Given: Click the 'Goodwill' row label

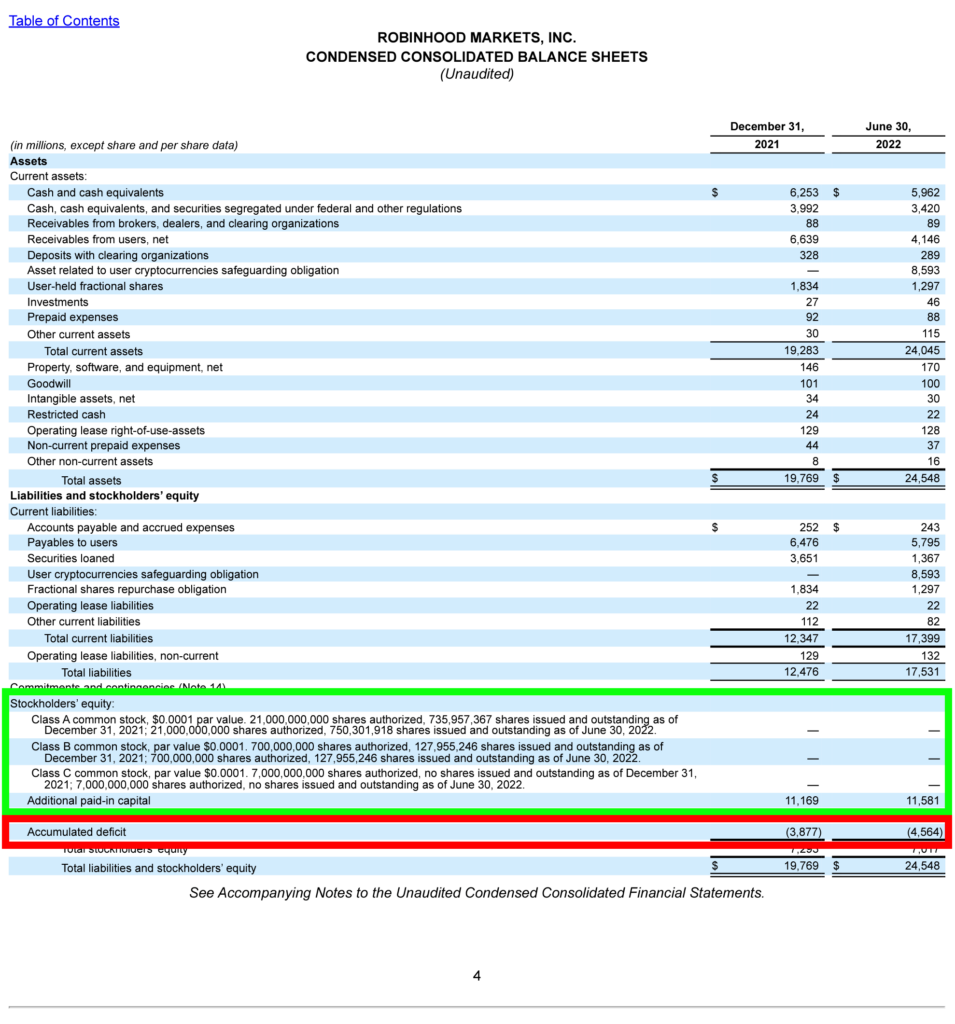Looking at the screenshot, I should 49,384.
